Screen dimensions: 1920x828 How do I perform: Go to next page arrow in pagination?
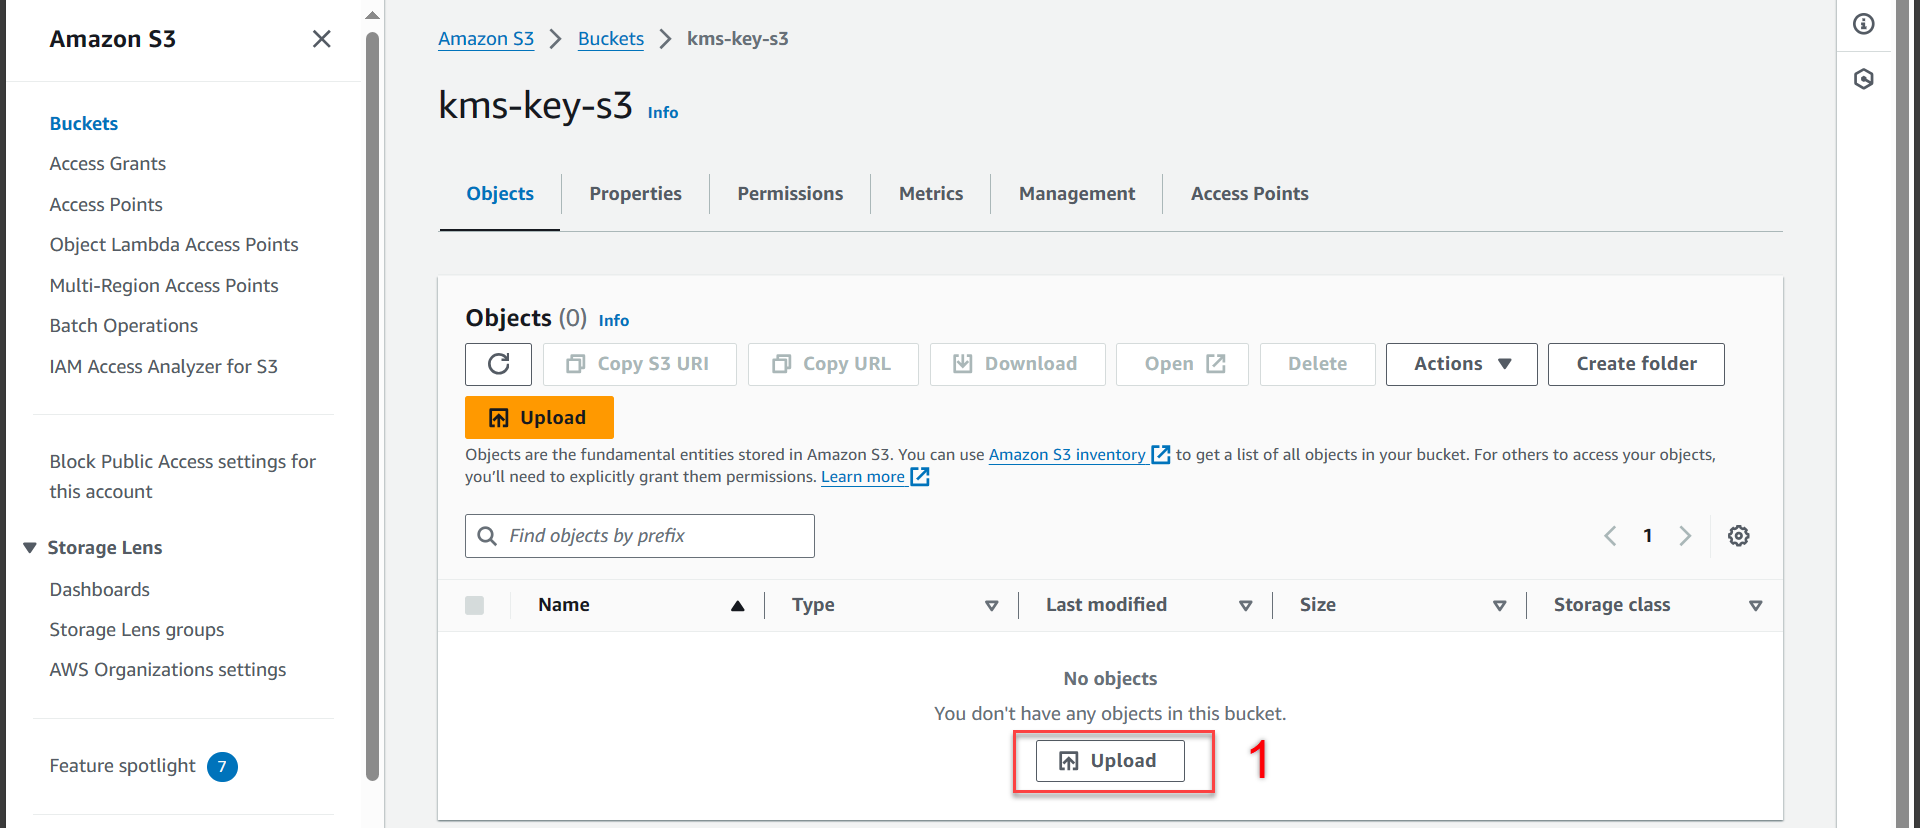pos(1685,536)
